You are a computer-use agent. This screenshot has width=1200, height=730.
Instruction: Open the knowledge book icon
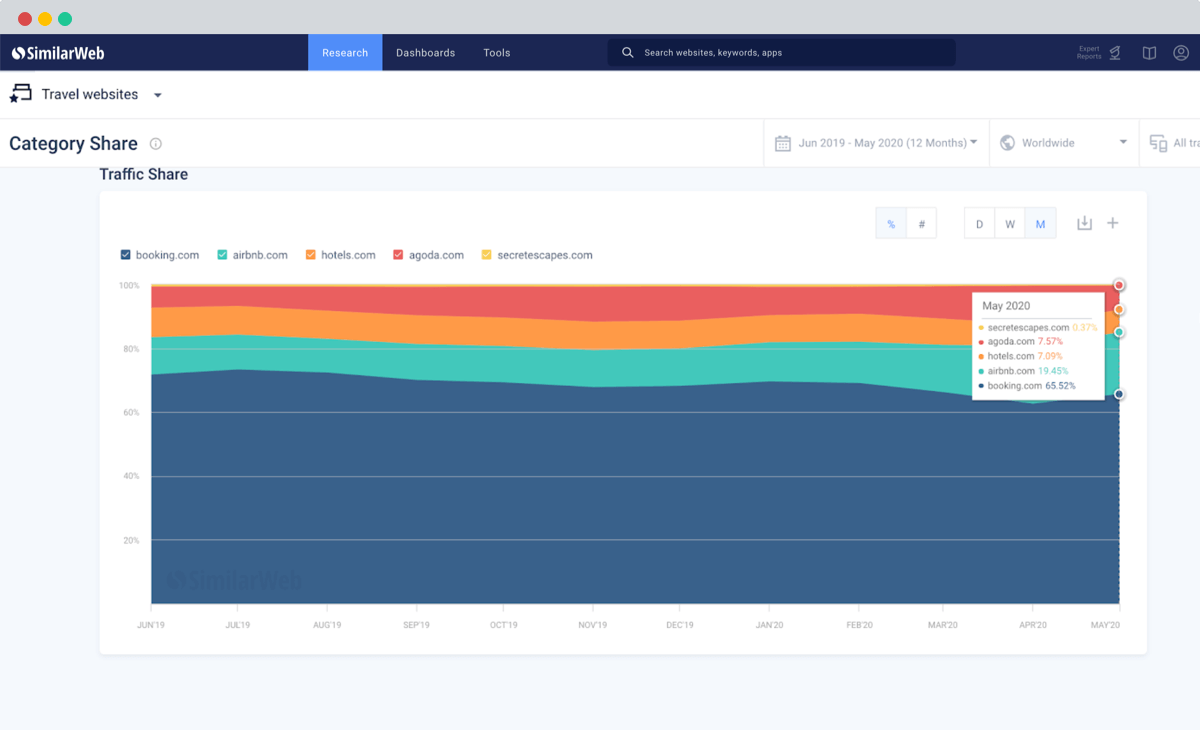pyautogui.click(x=1149, y=53)
